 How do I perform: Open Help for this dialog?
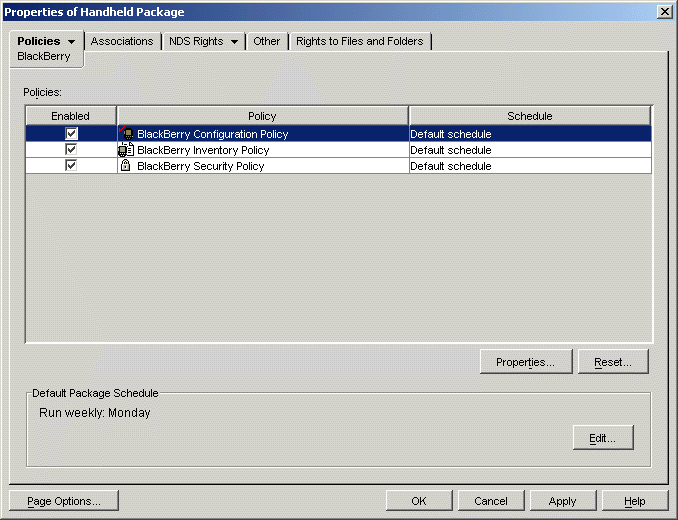tap(635, 501)
